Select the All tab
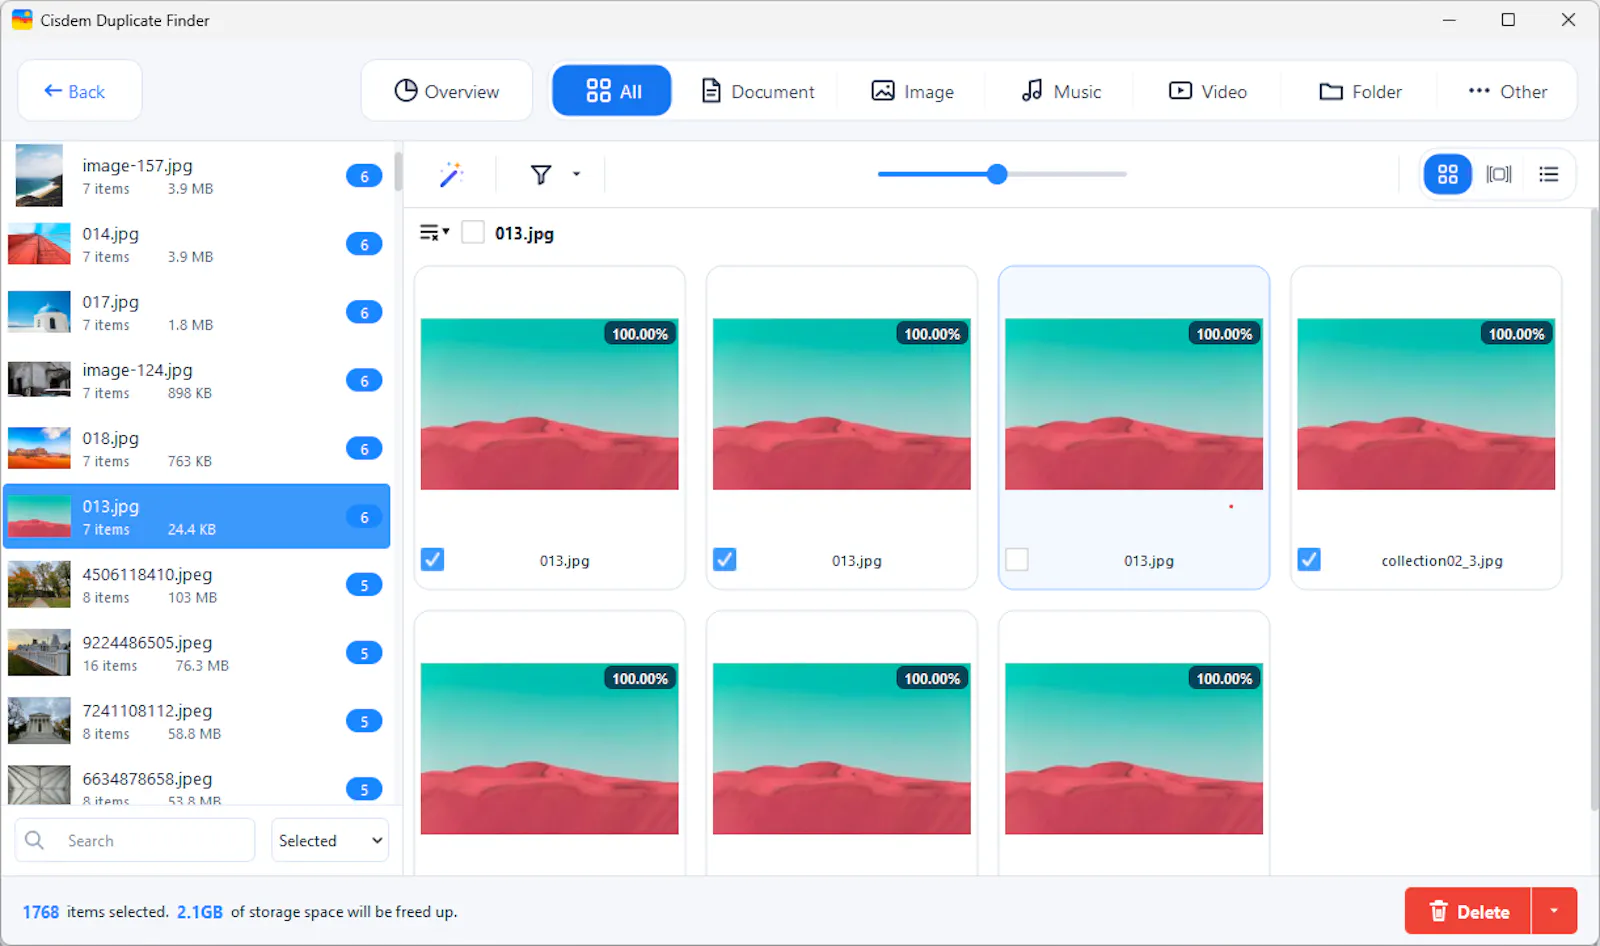 (612, 91)
